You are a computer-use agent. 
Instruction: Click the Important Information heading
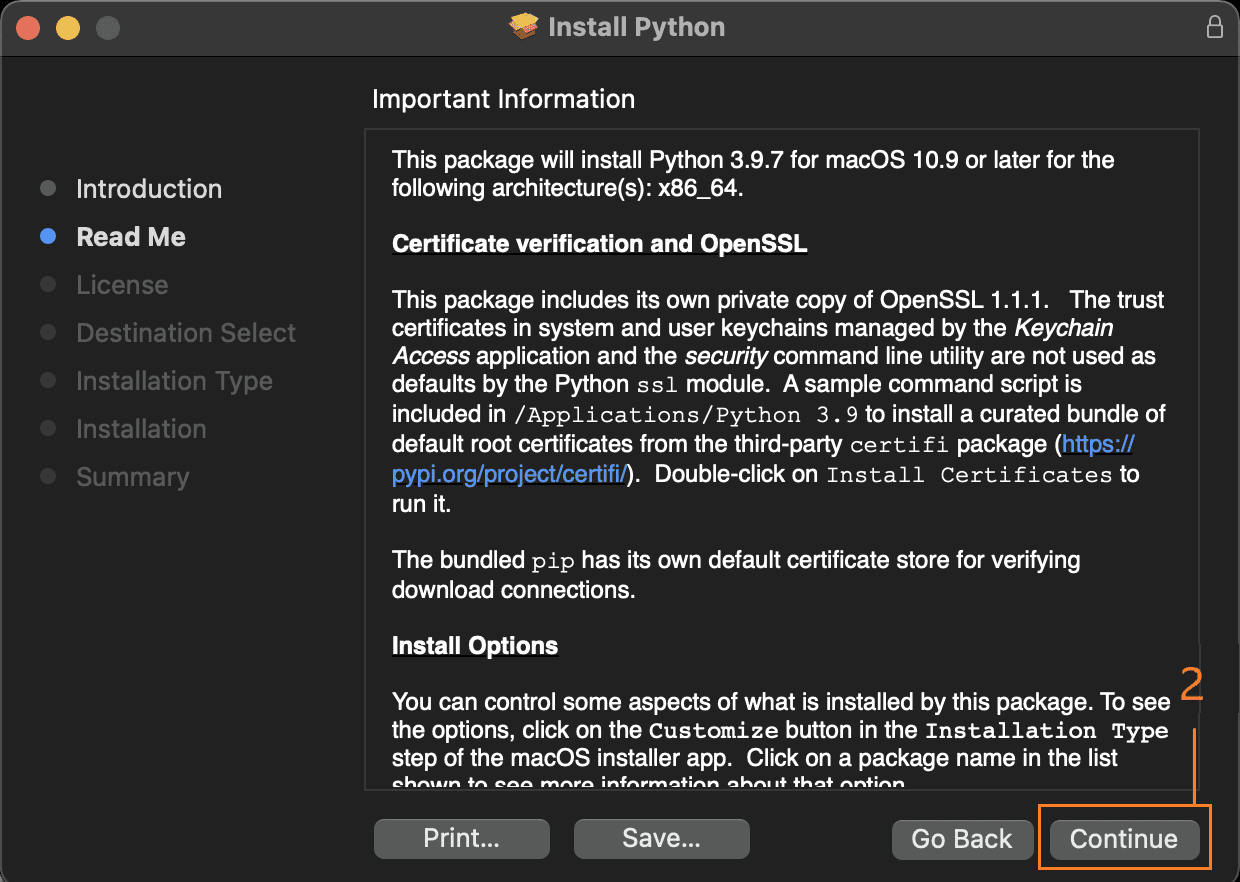[x=503, y=99]
